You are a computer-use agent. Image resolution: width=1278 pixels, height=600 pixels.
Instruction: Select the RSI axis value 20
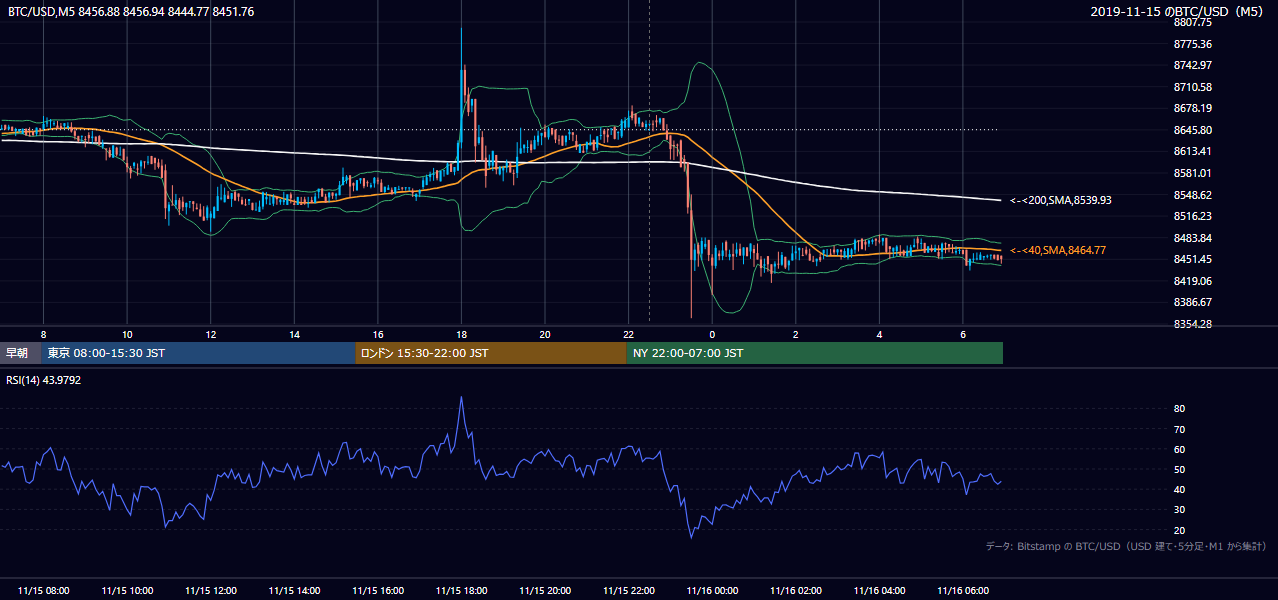click(x=1180, y=530)
